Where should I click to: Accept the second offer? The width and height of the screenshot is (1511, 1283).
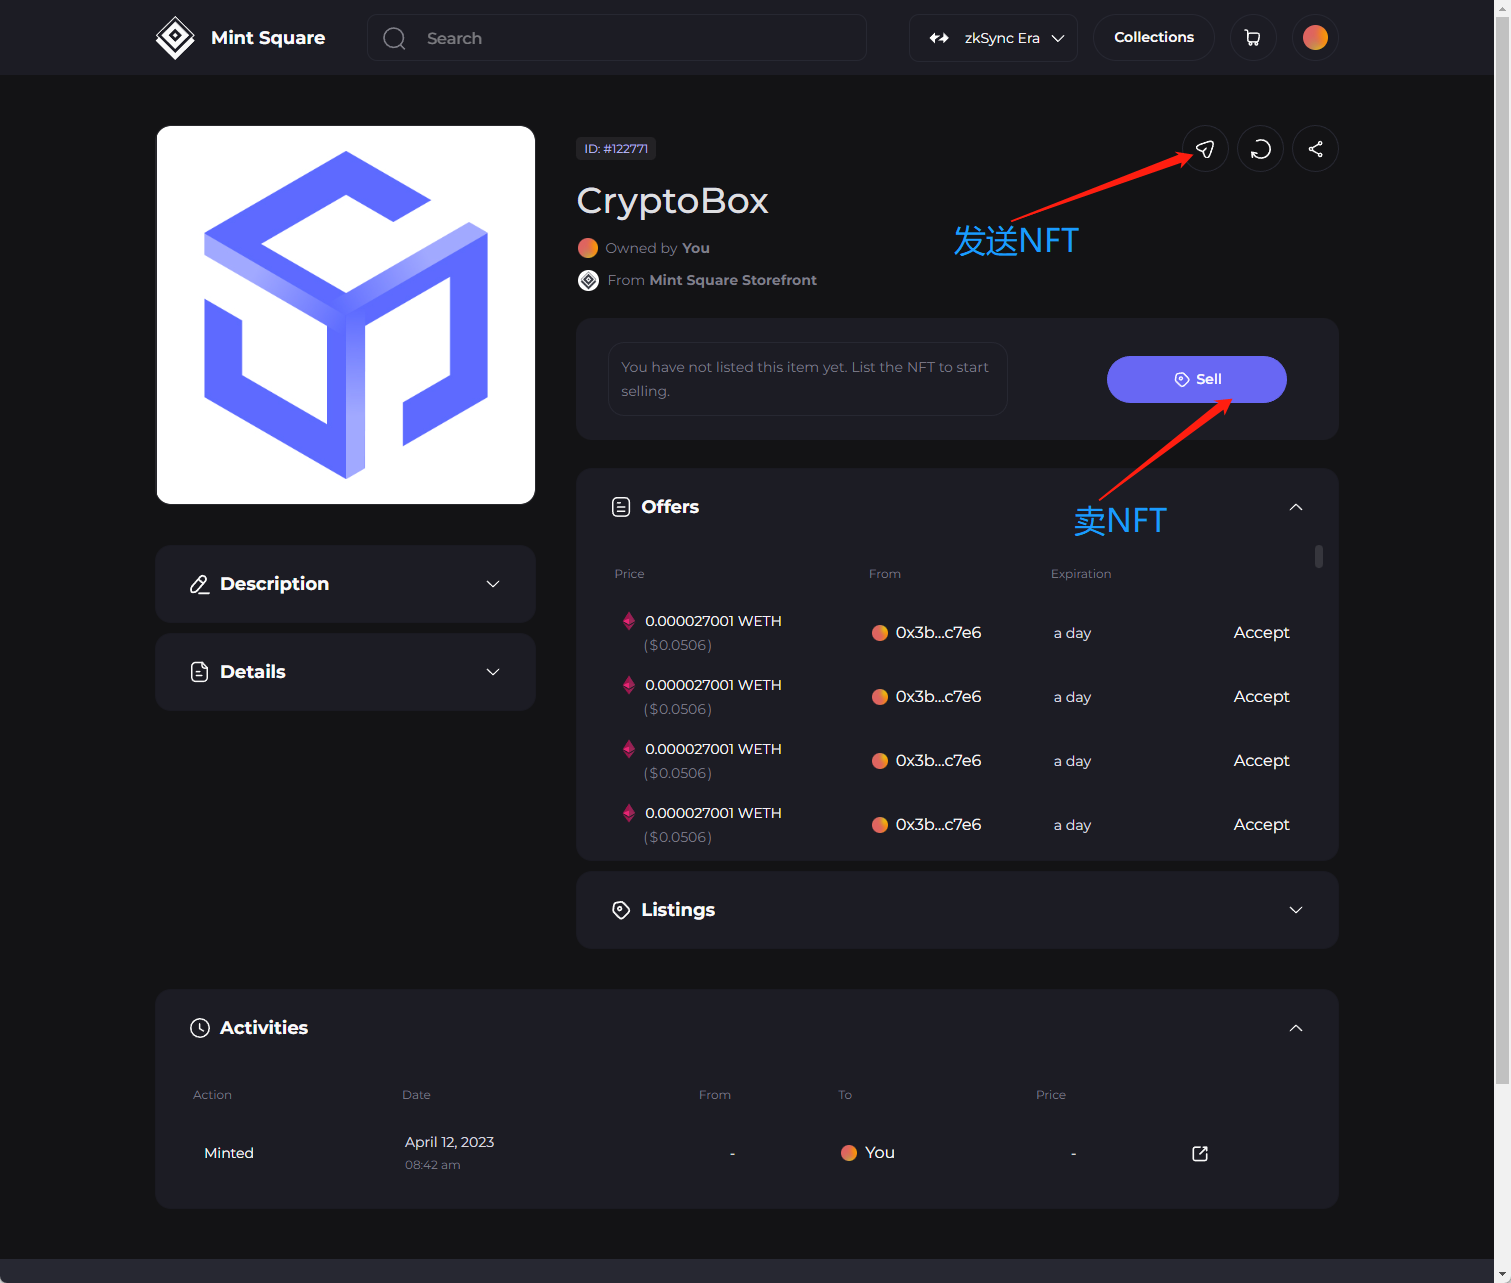point(1261,697)
